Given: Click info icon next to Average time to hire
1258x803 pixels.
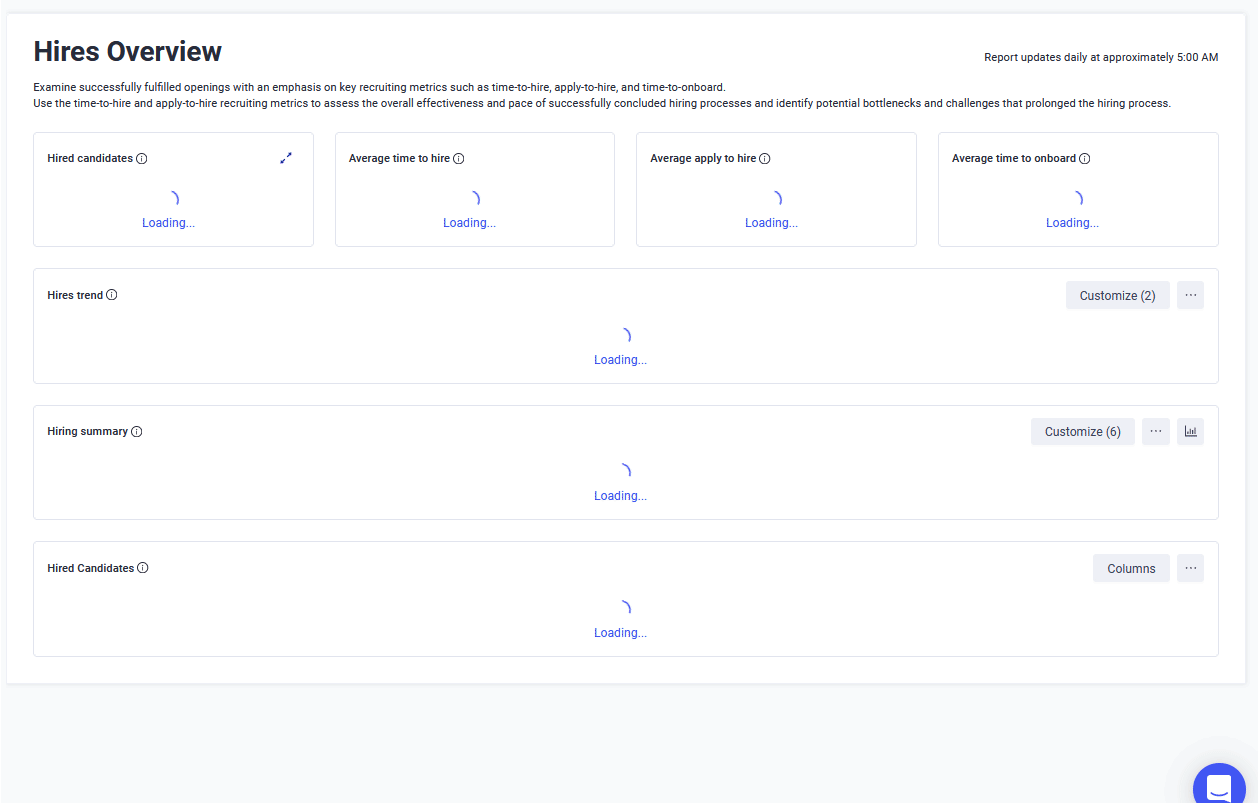Looking at the screenshot, I should [459, 159].
